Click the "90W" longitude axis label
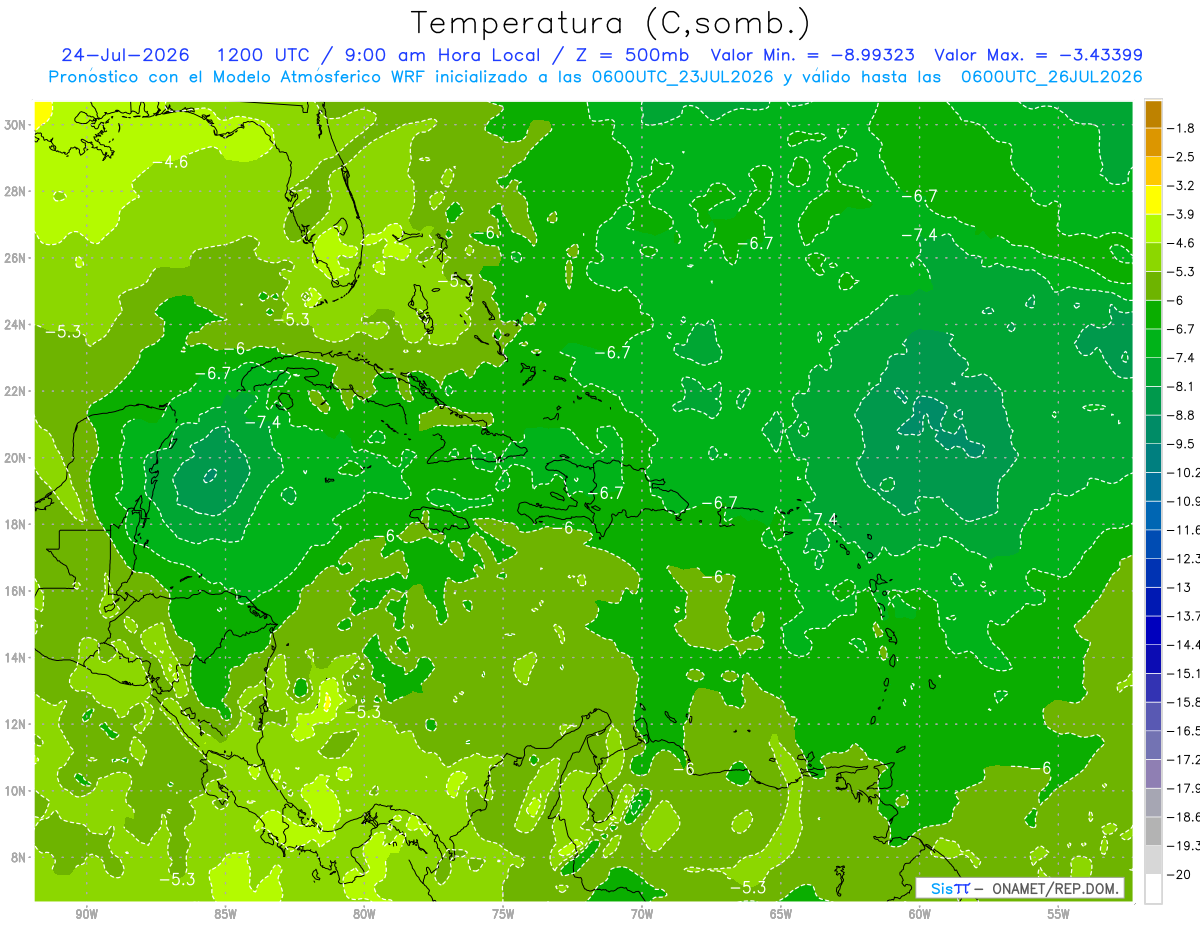Viewport: 1200px width, 927px height. point(86,914)
